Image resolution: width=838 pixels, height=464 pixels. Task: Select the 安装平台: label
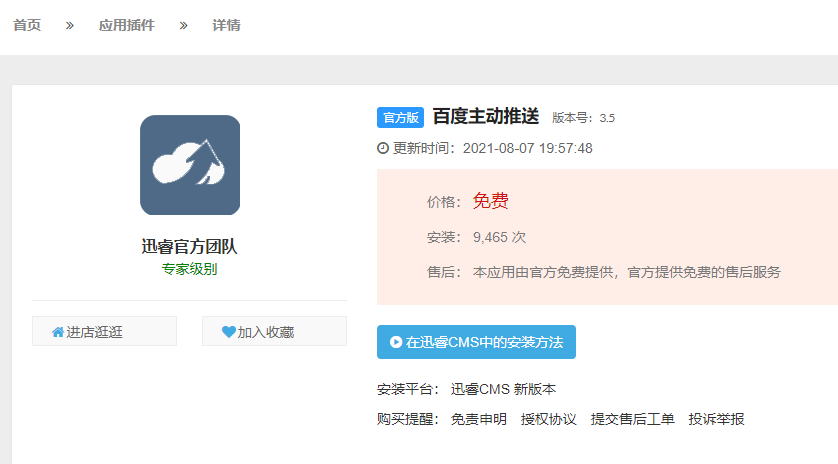click(x=408, y=389)
